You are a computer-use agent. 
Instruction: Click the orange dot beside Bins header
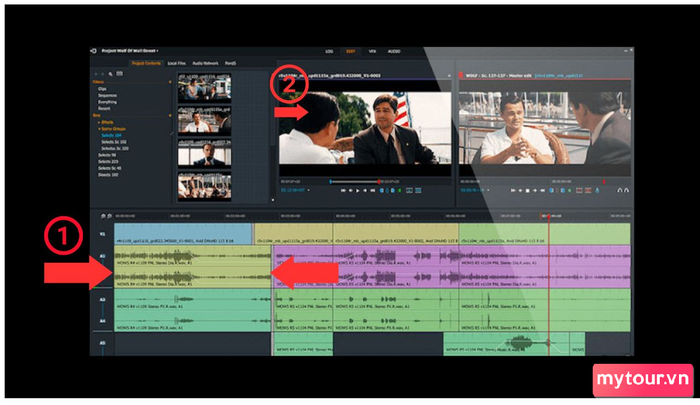coord(170,116)
